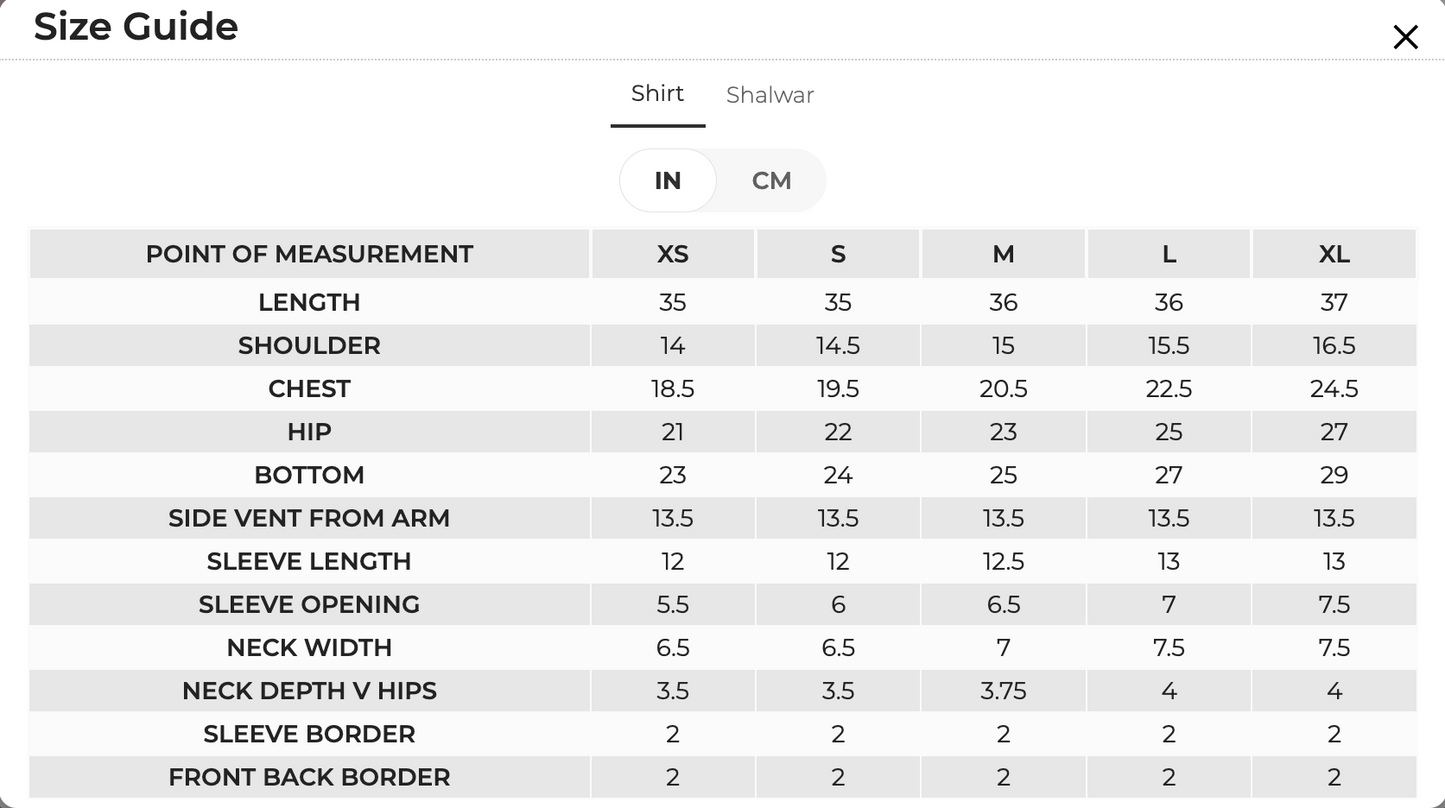Click the 3.75 neck depth value

coord(1003,691)
